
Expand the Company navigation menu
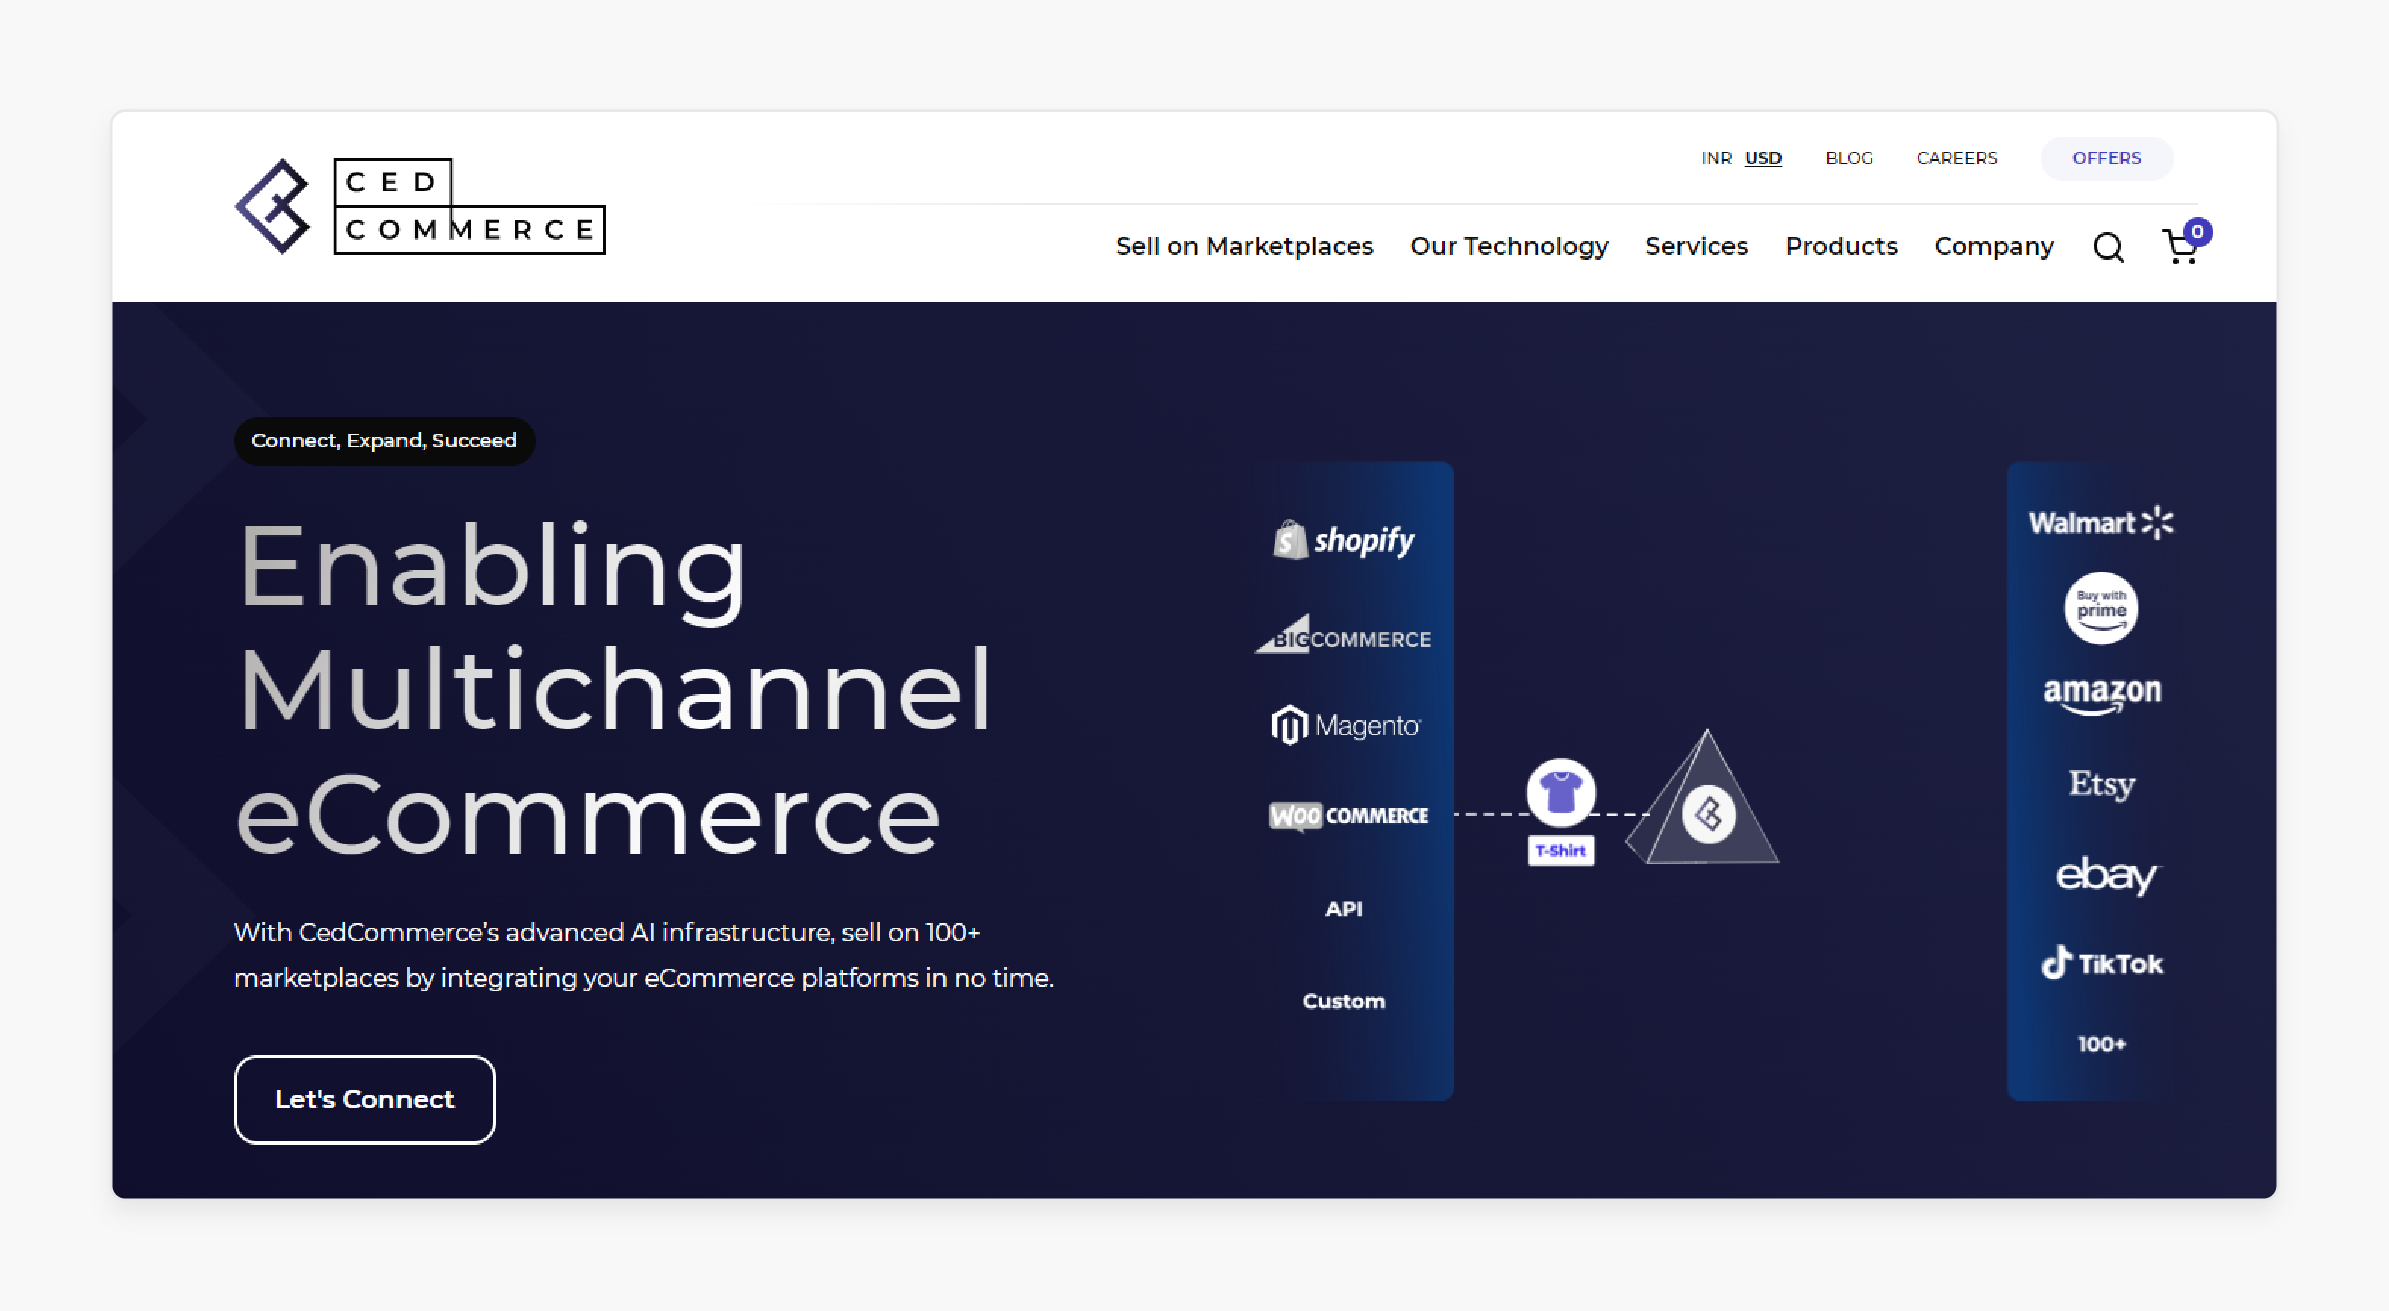pos(1994,247)
